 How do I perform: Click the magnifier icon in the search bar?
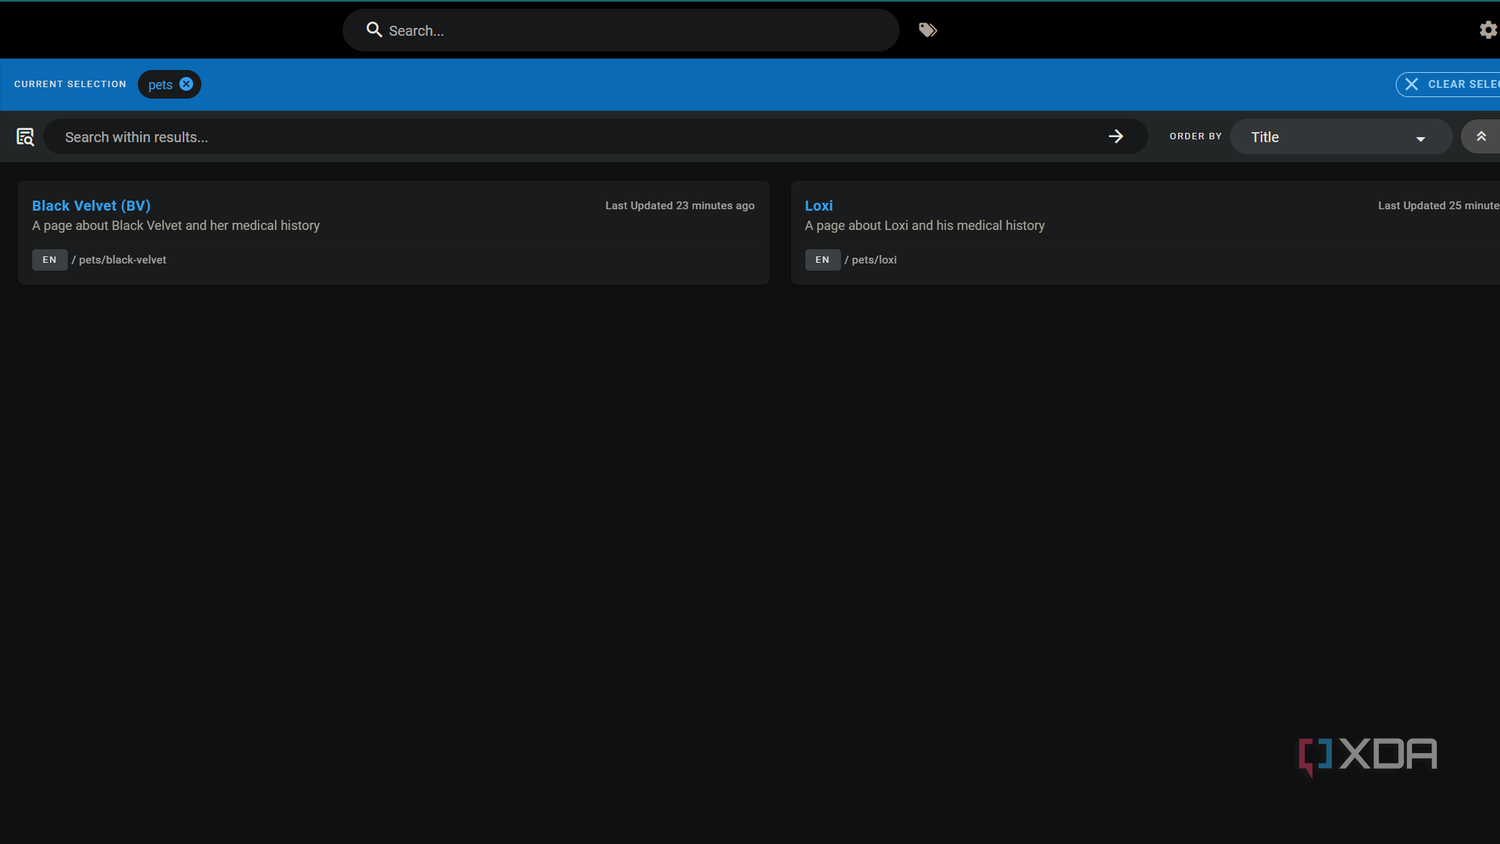tap(374, 30)
